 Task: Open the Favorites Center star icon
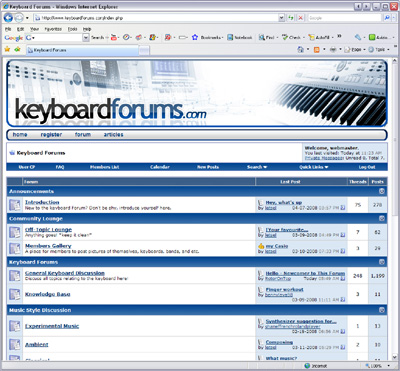point(7,49)
